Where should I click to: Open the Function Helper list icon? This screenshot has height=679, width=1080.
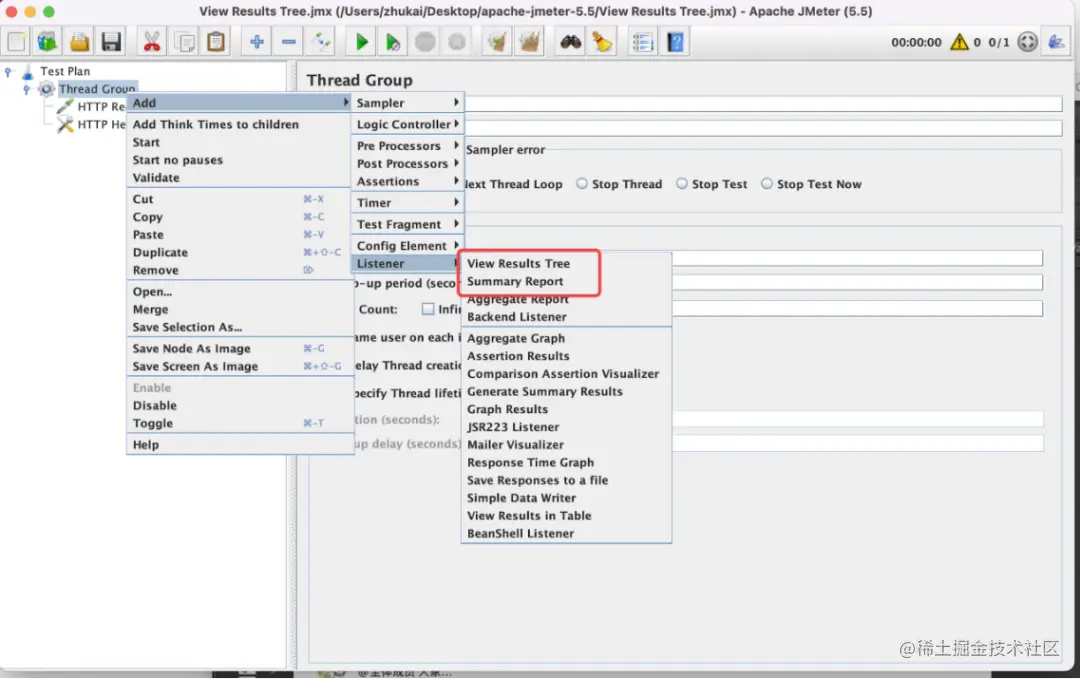(x=643, y=42)
